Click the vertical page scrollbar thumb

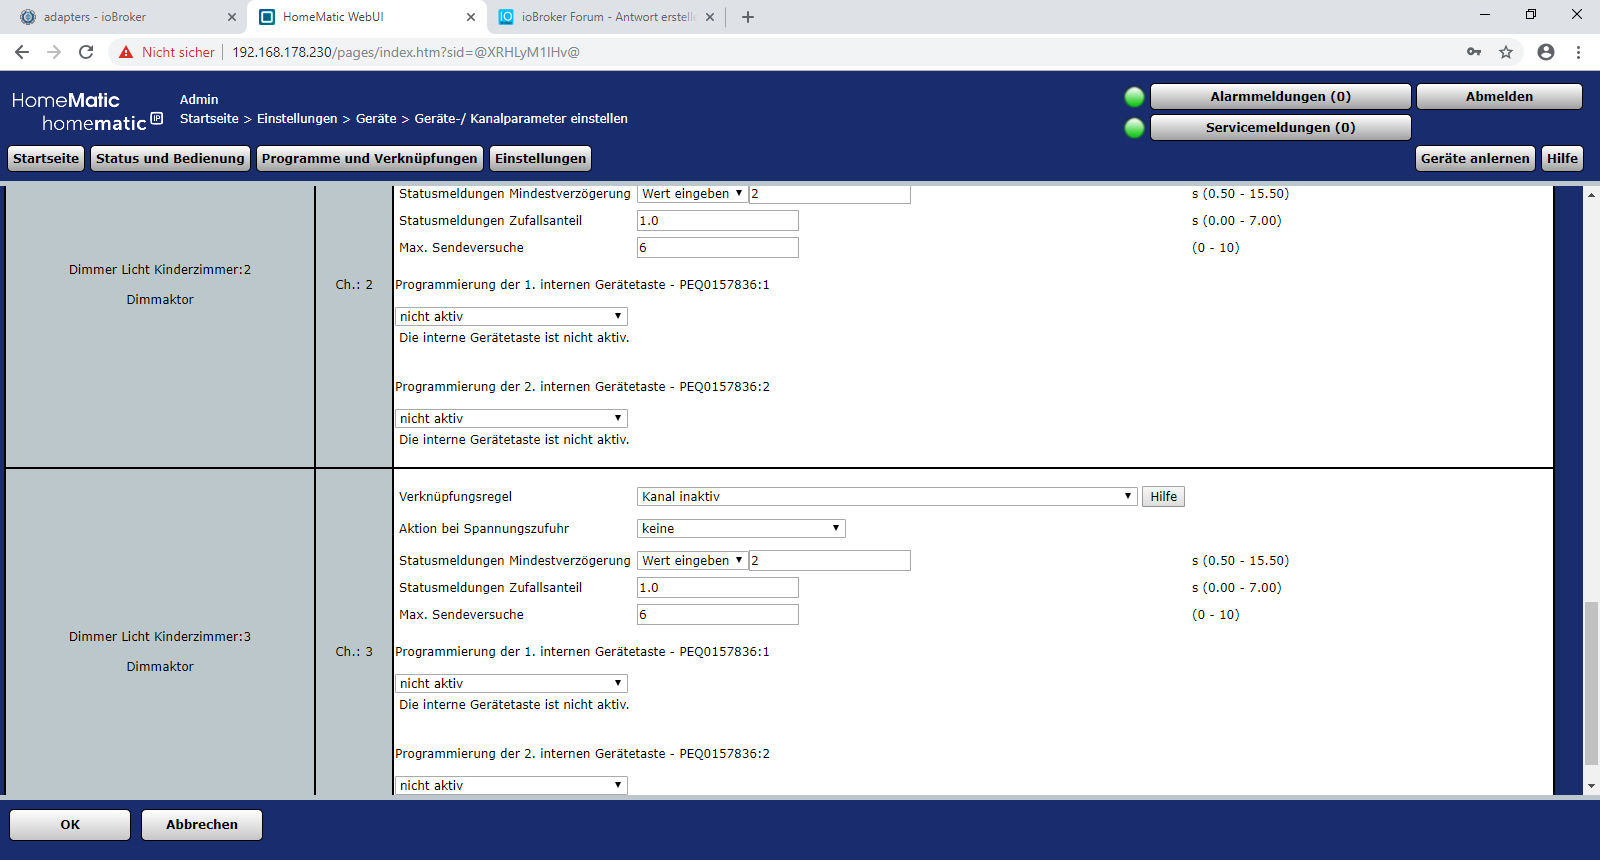(1591, 683)
